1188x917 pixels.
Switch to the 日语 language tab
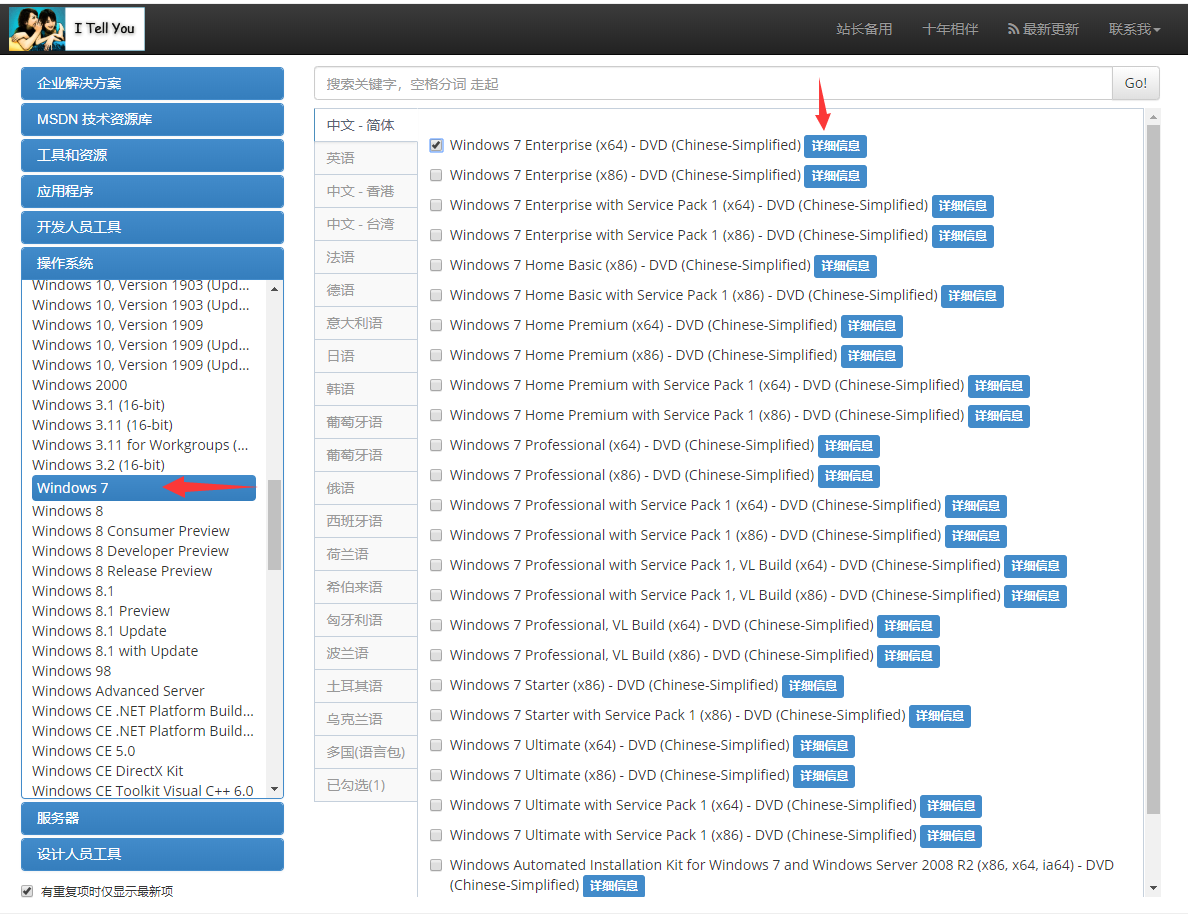pyautogui.click(x=366, y=356)
